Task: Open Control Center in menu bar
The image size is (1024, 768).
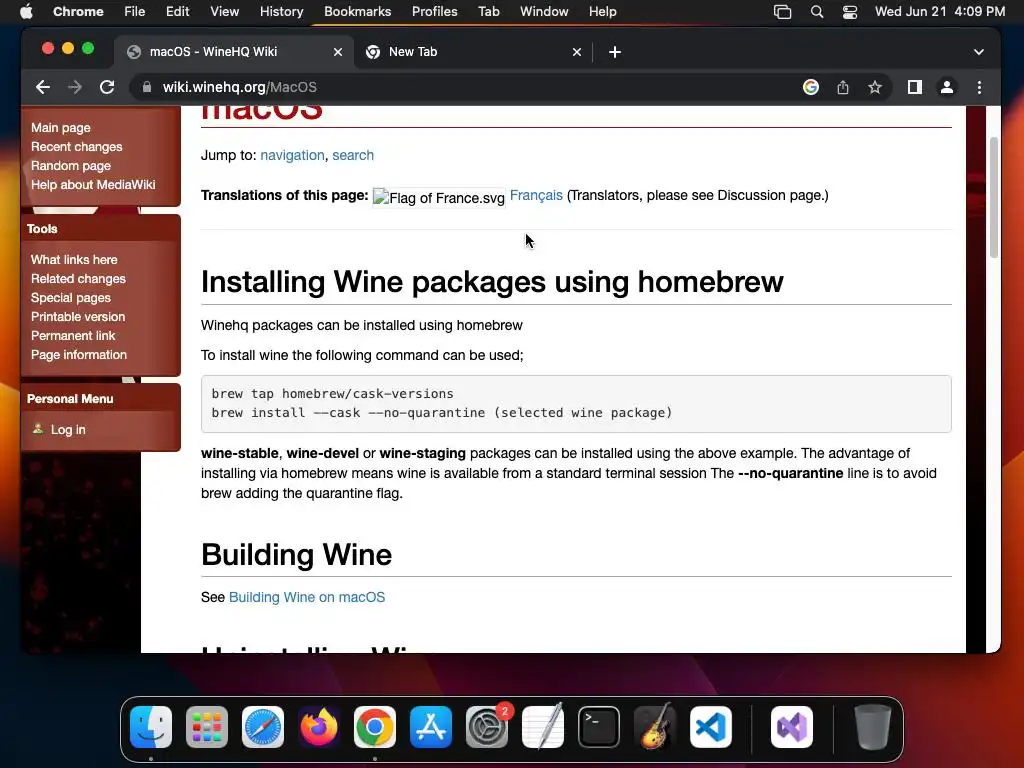Action: click(850, 12)
